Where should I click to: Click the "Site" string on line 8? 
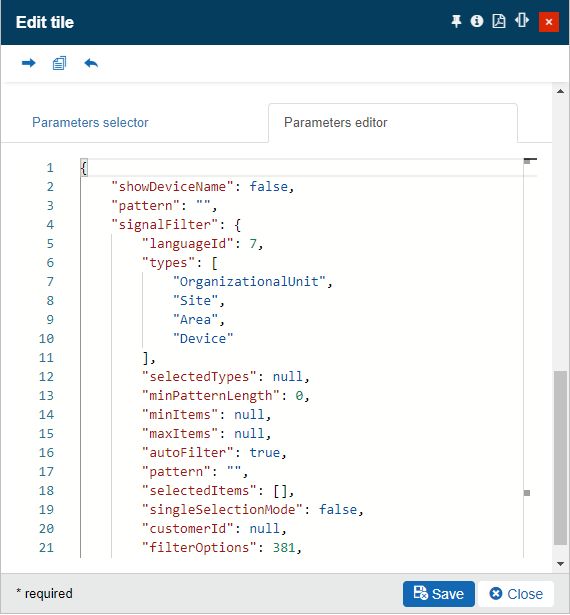tap(195, 301)
